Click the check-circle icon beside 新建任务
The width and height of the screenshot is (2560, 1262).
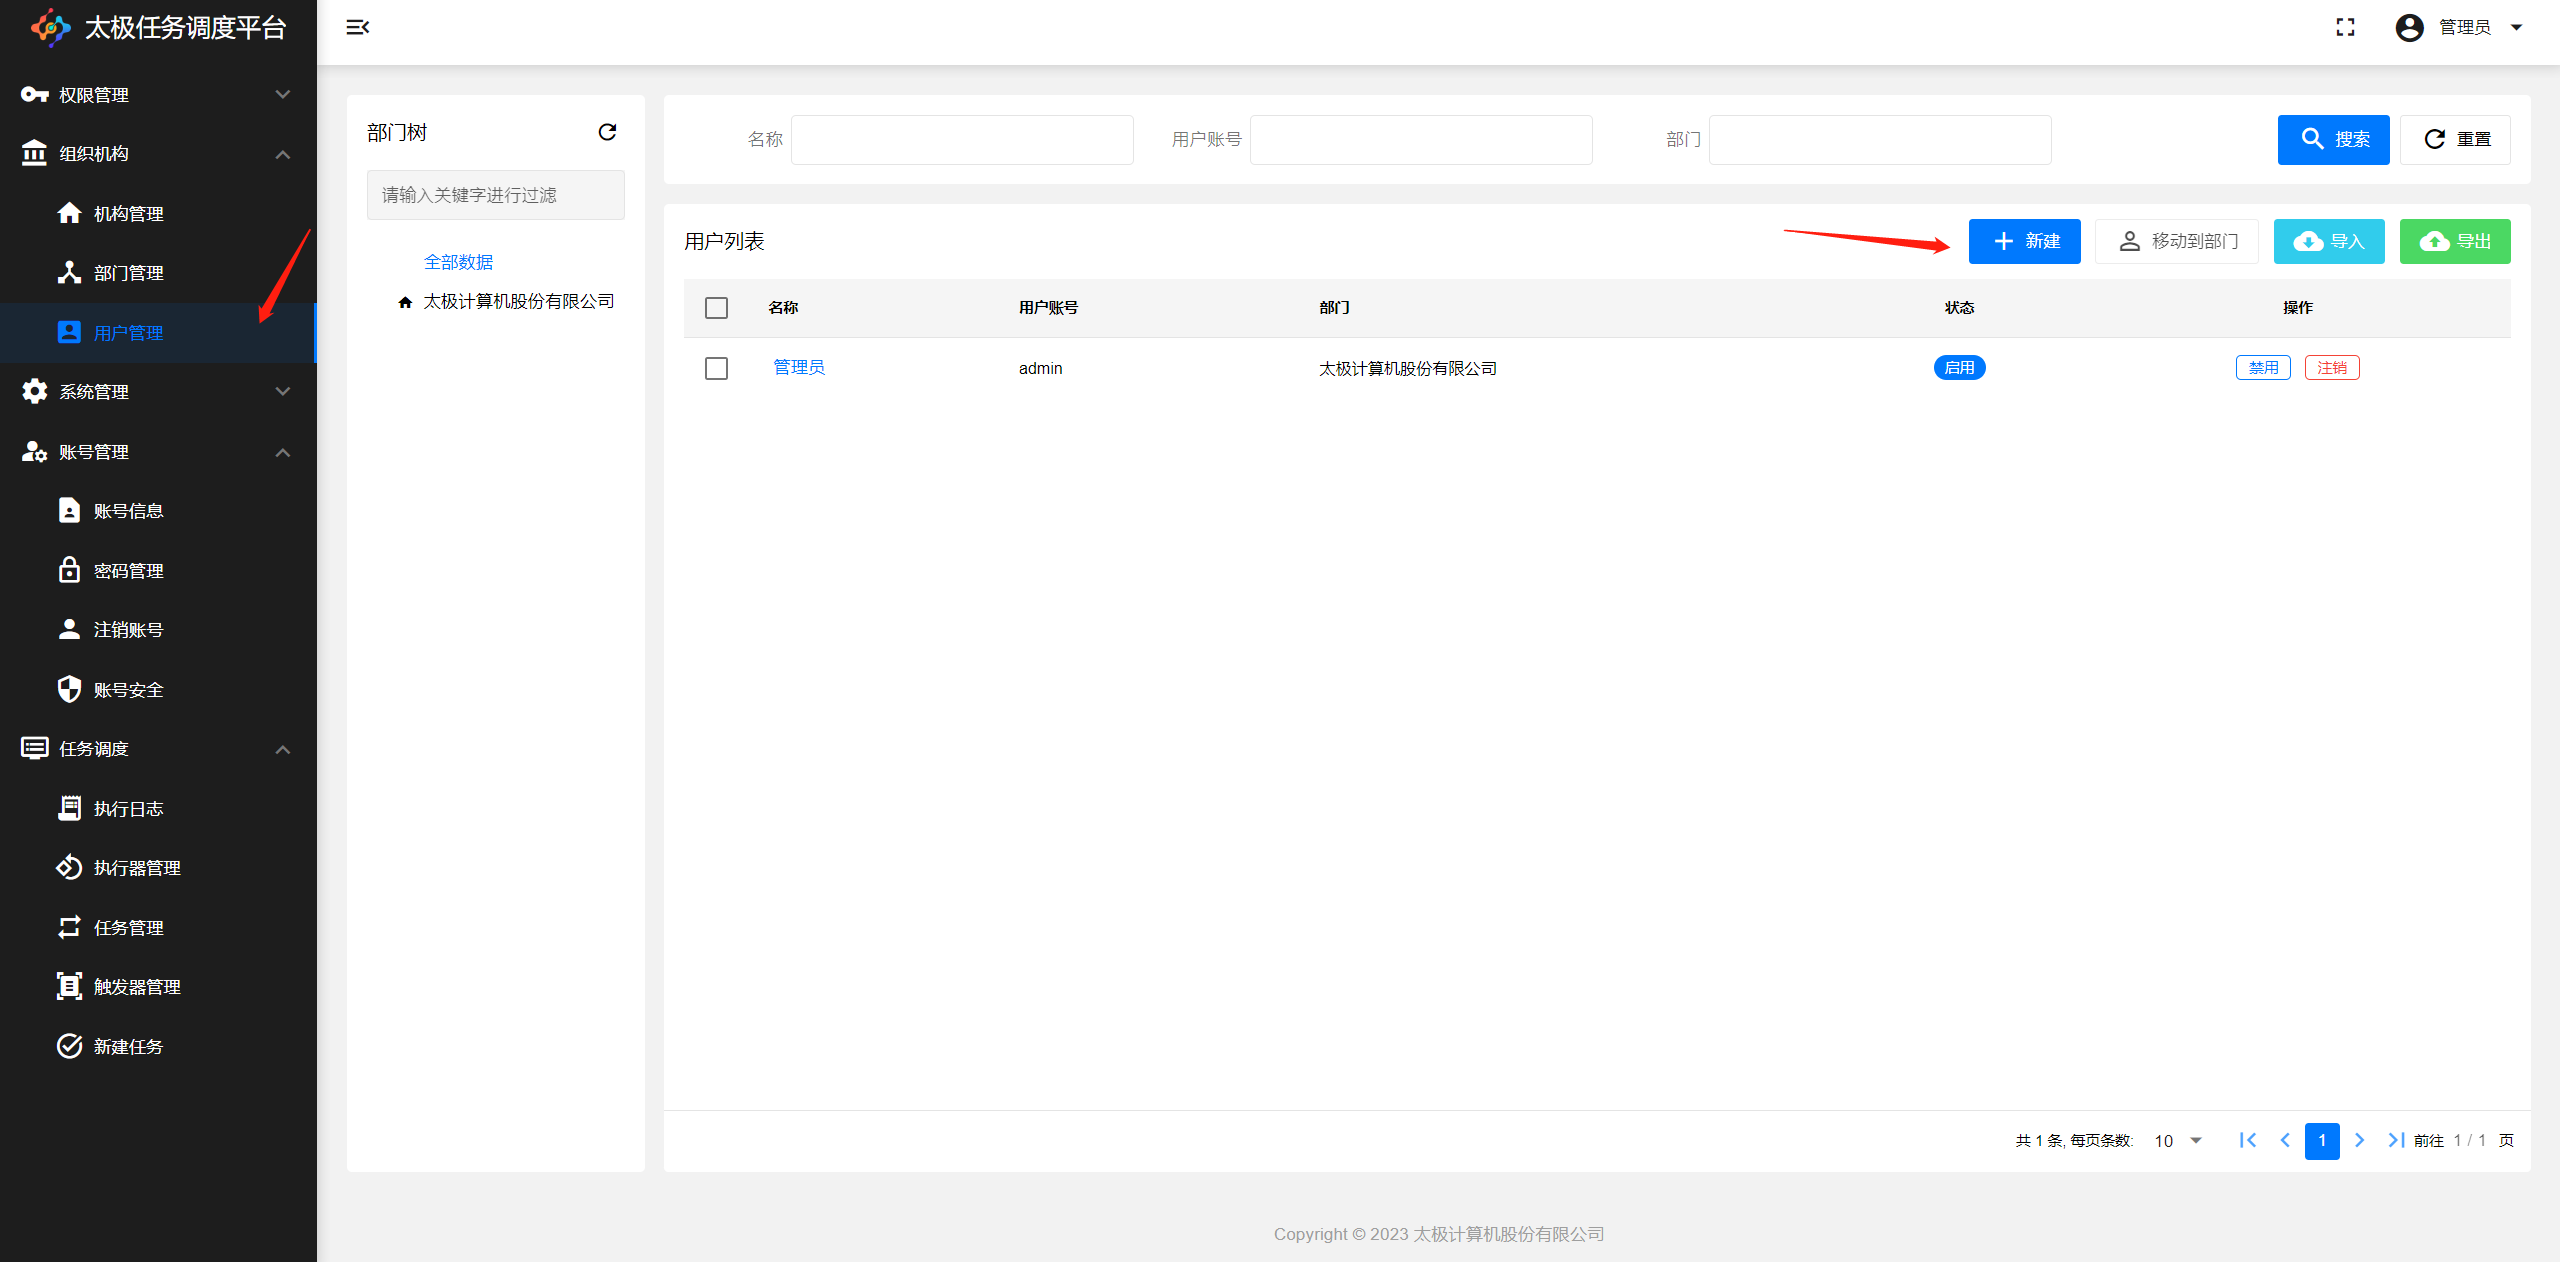pos(69,1046)
